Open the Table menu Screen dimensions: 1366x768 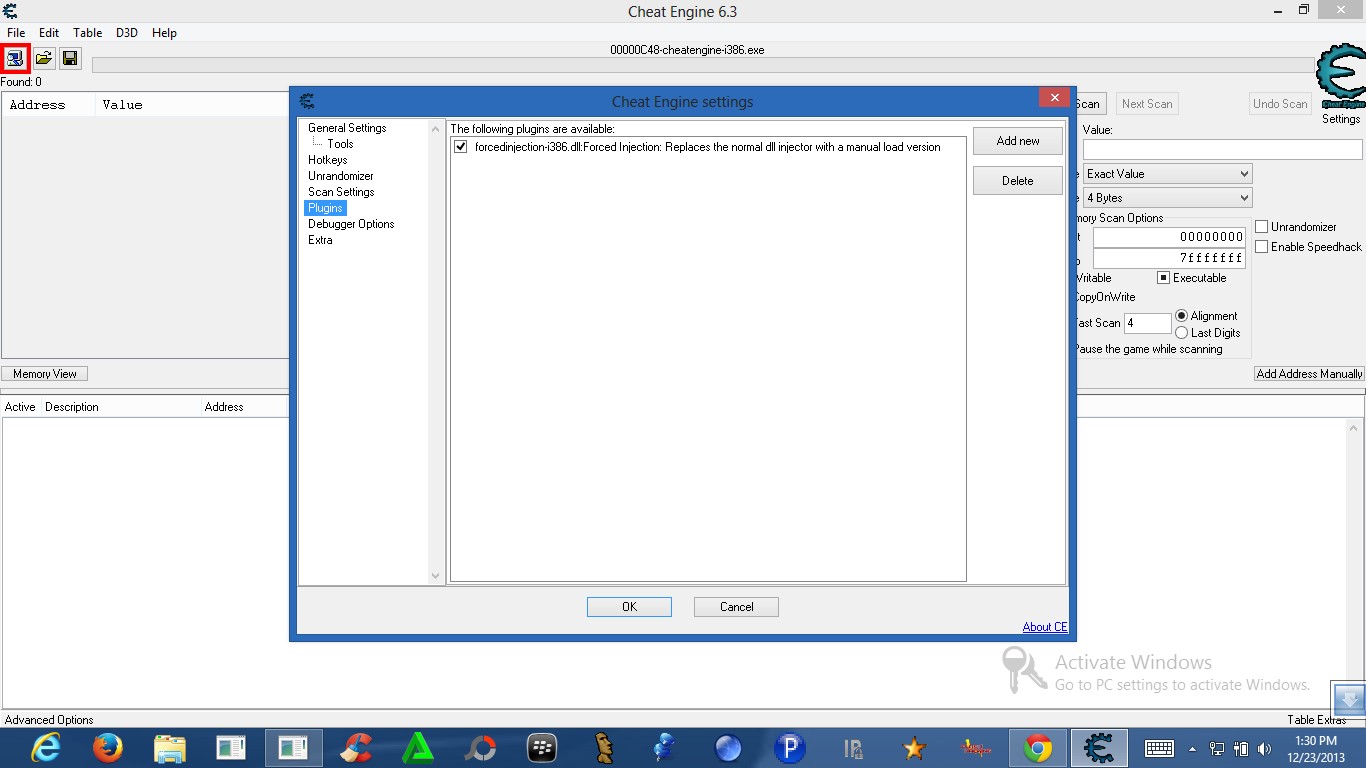tap(87, 32)
